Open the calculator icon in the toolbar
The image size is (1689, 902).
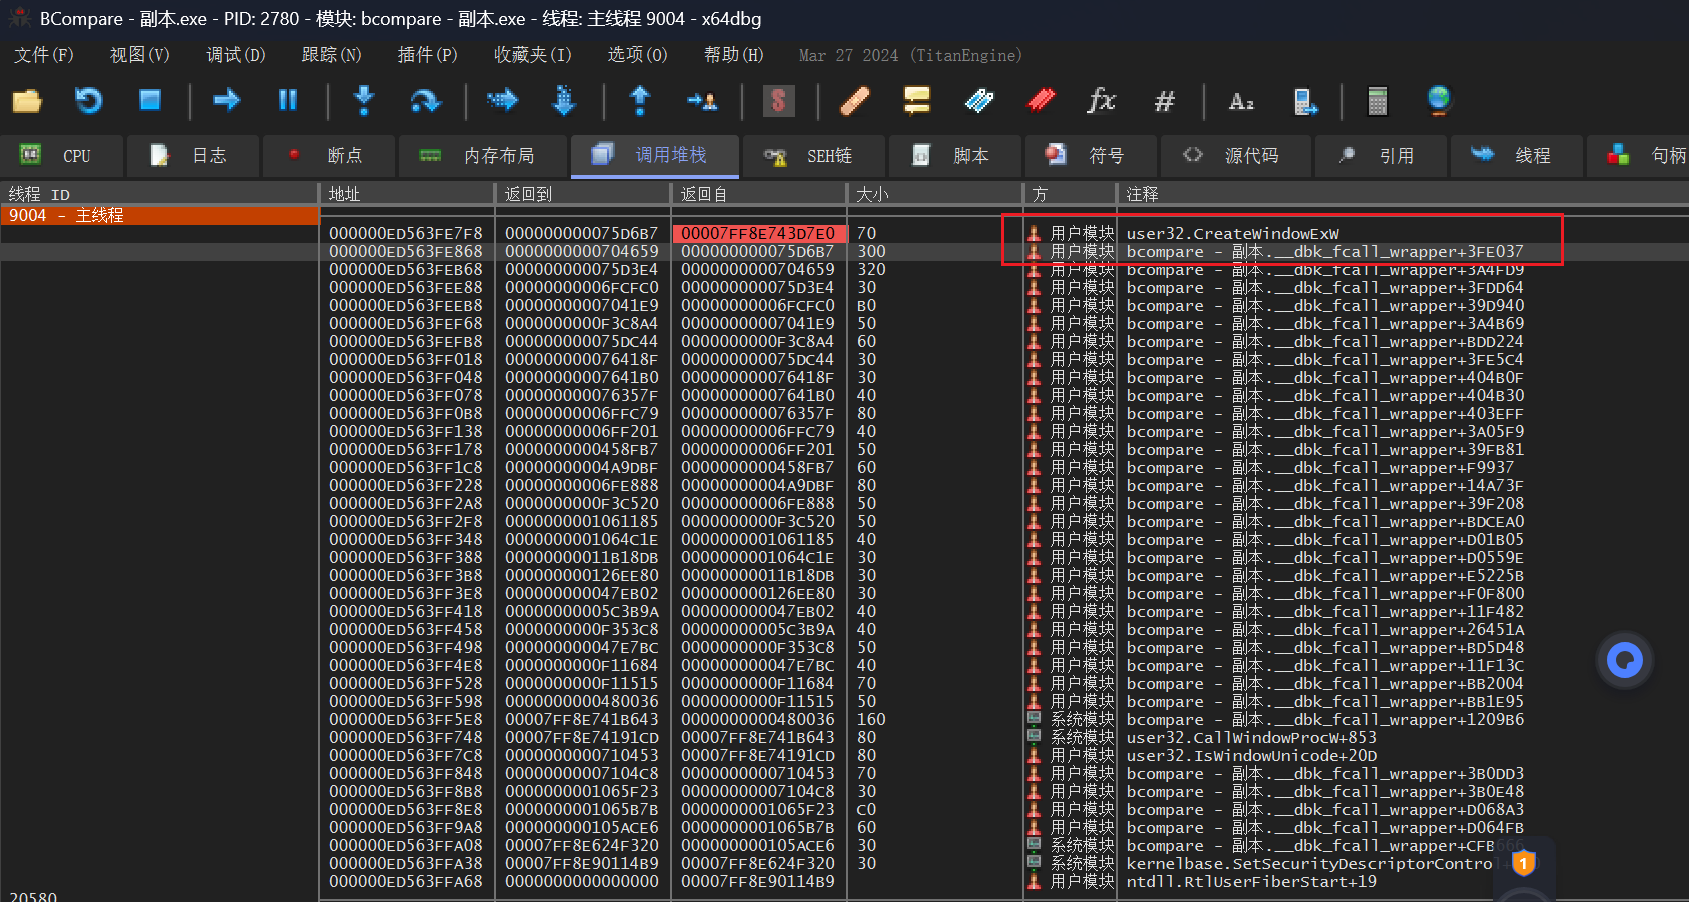point(1377,101)
